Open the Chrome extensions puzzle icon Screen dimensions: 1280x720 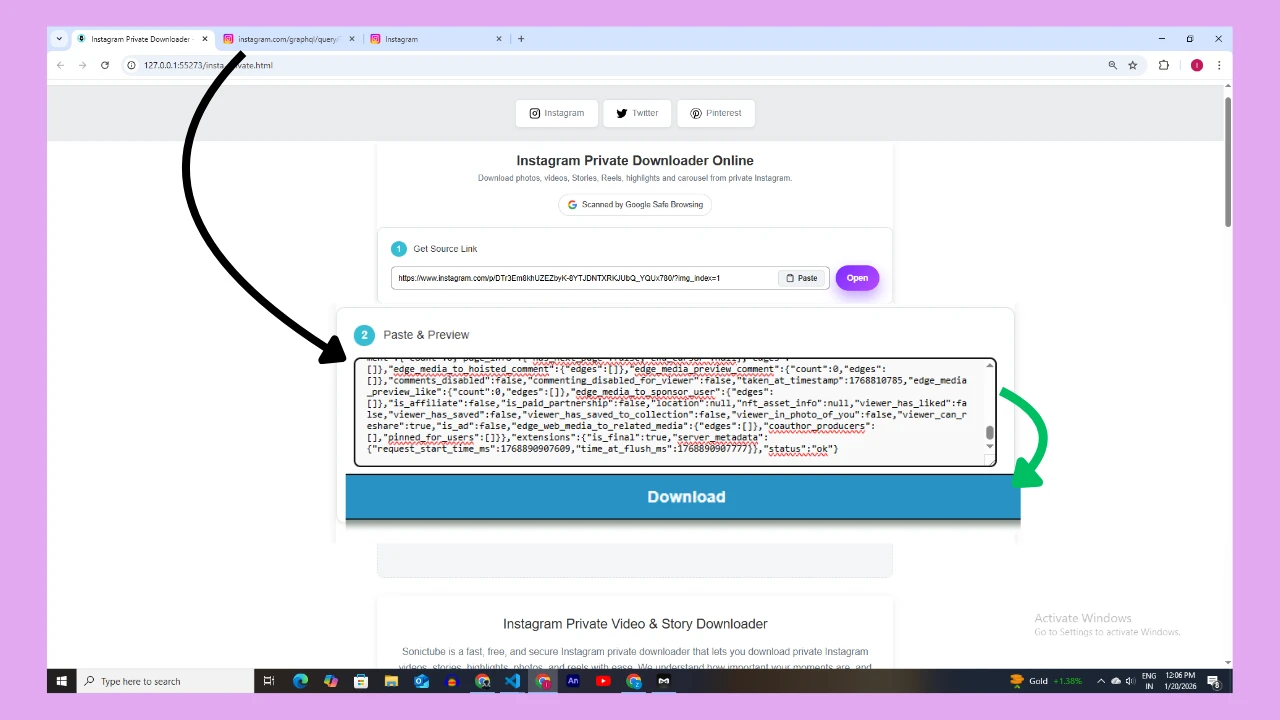coord(1164,65)
